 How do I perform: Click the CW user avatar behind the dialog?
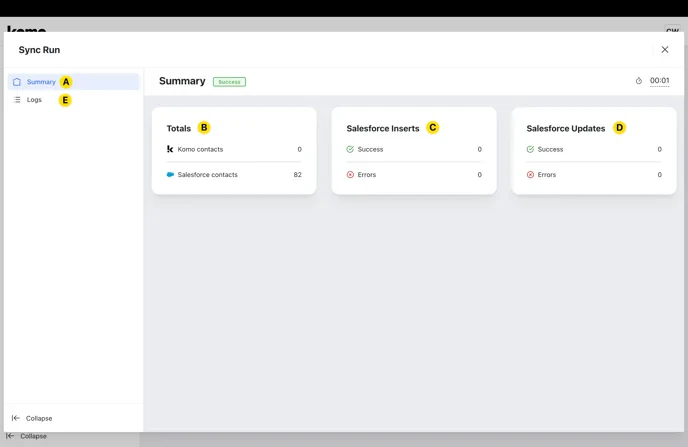click(672, 29)
